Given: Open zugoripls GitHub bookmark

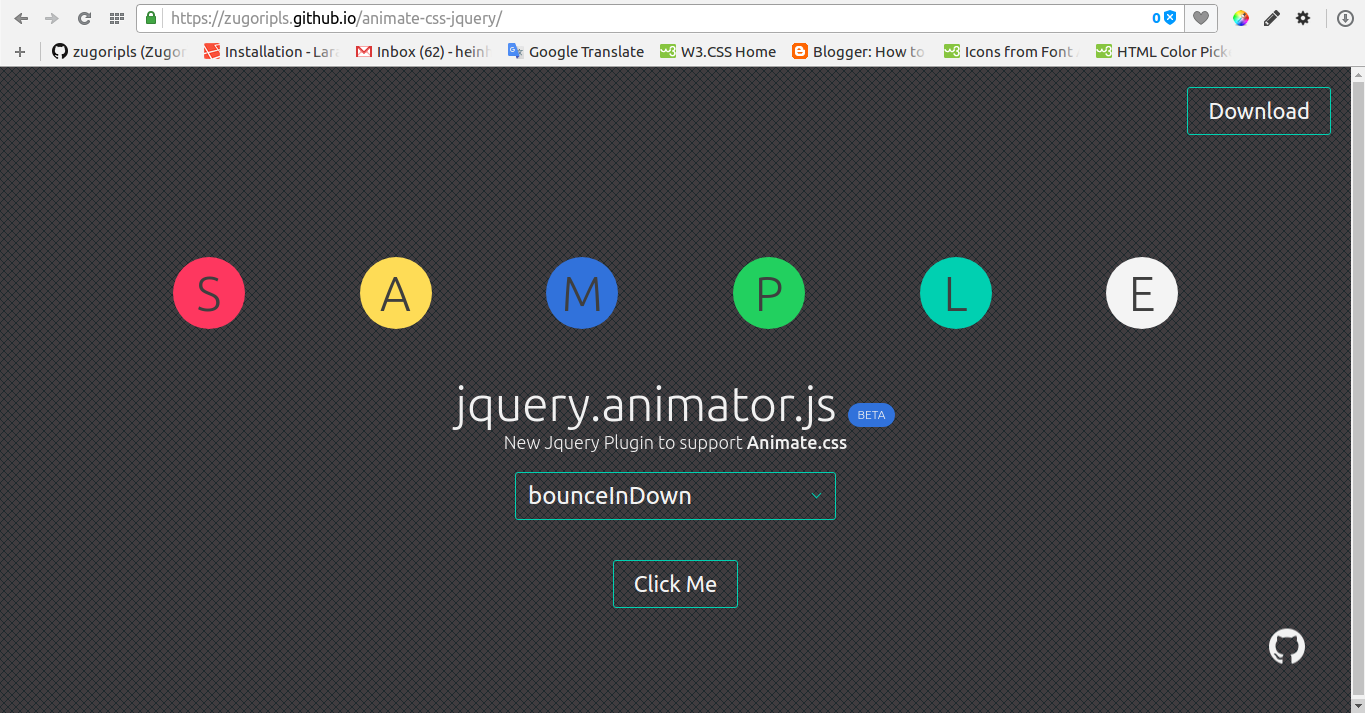Looking at the screenshot, I should click(119, 52).
